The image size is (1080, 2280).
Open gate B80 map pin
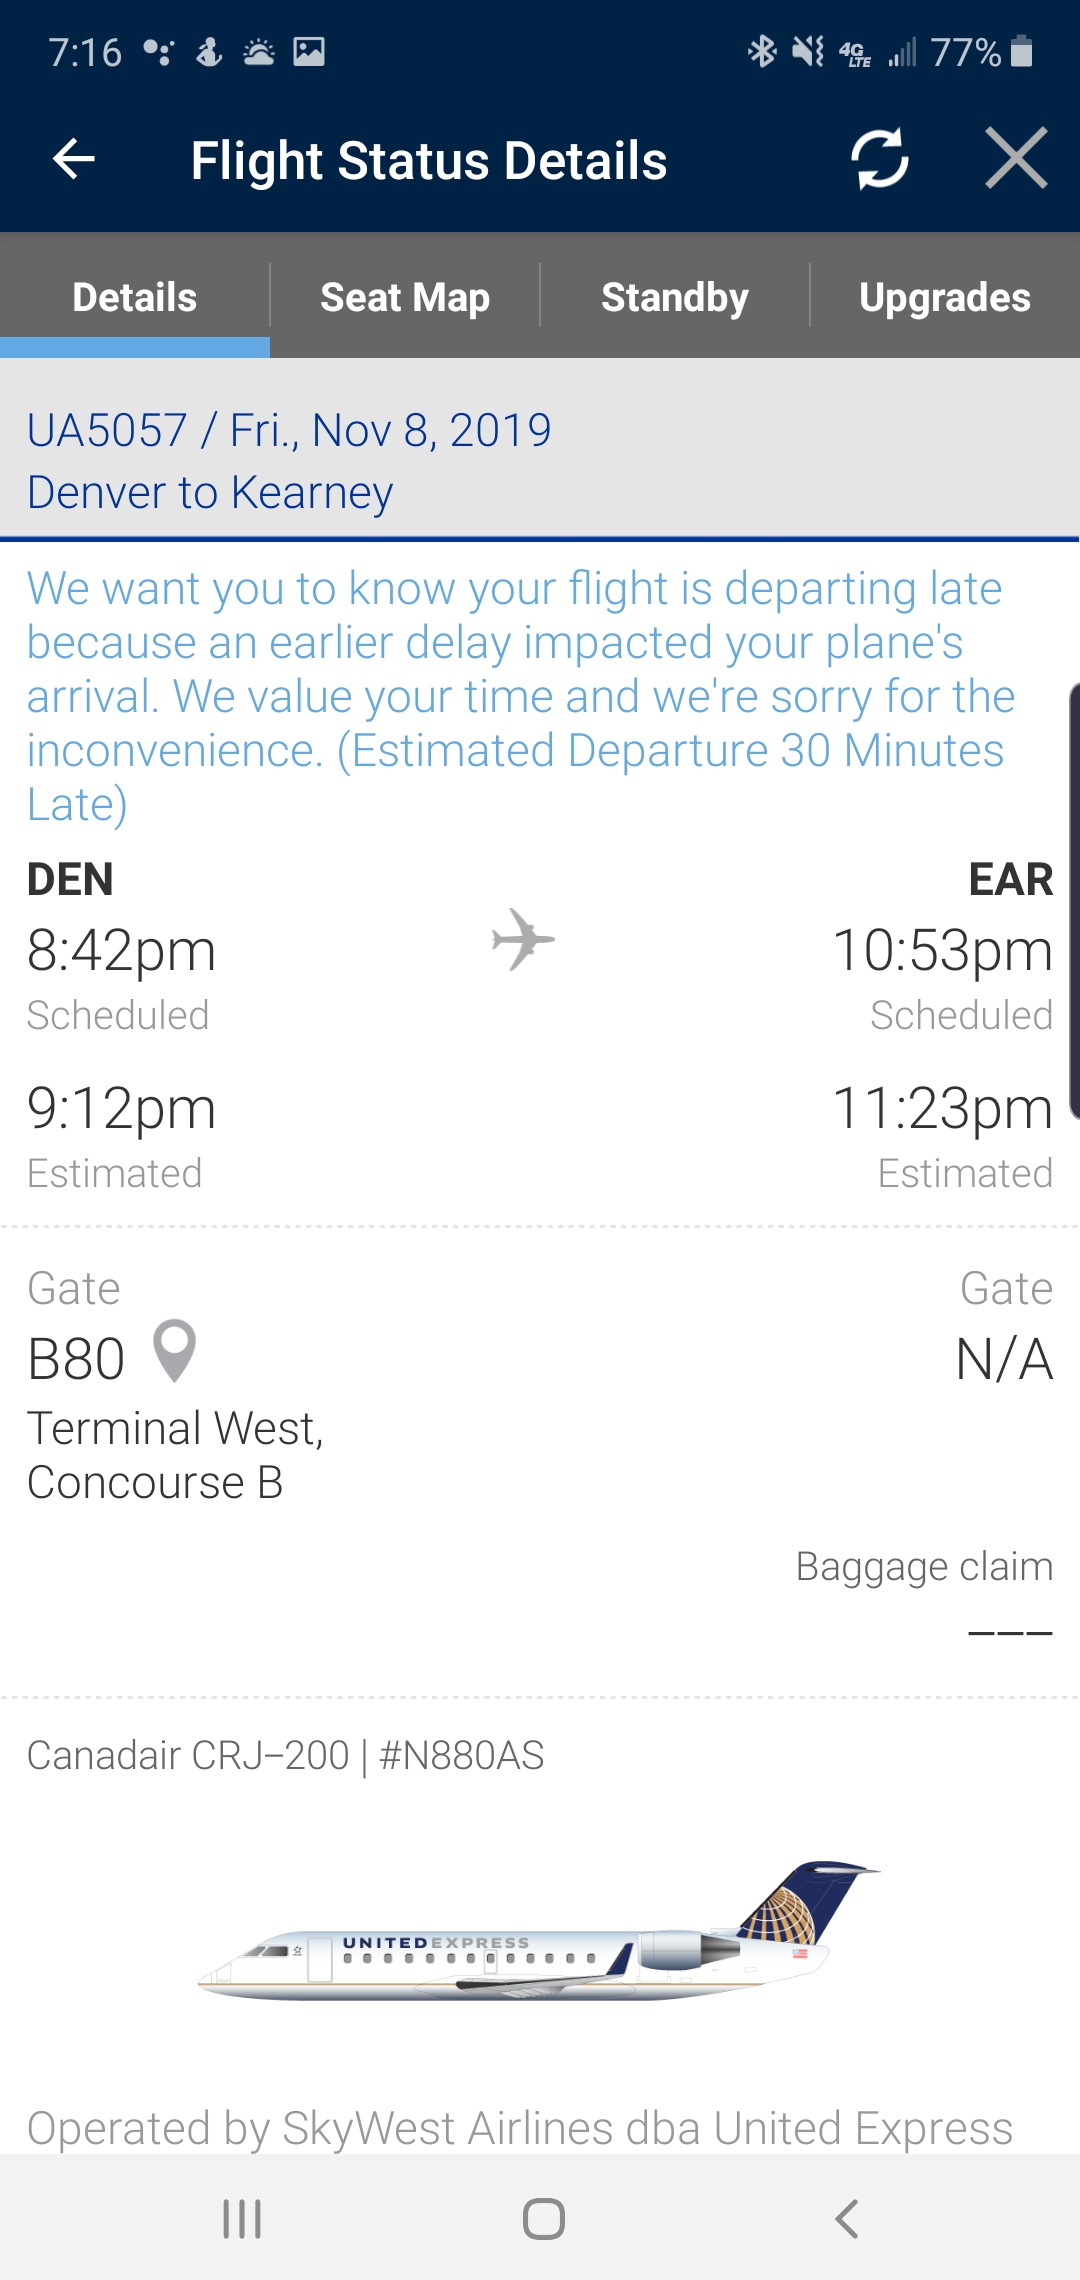tap(175, 1352)
